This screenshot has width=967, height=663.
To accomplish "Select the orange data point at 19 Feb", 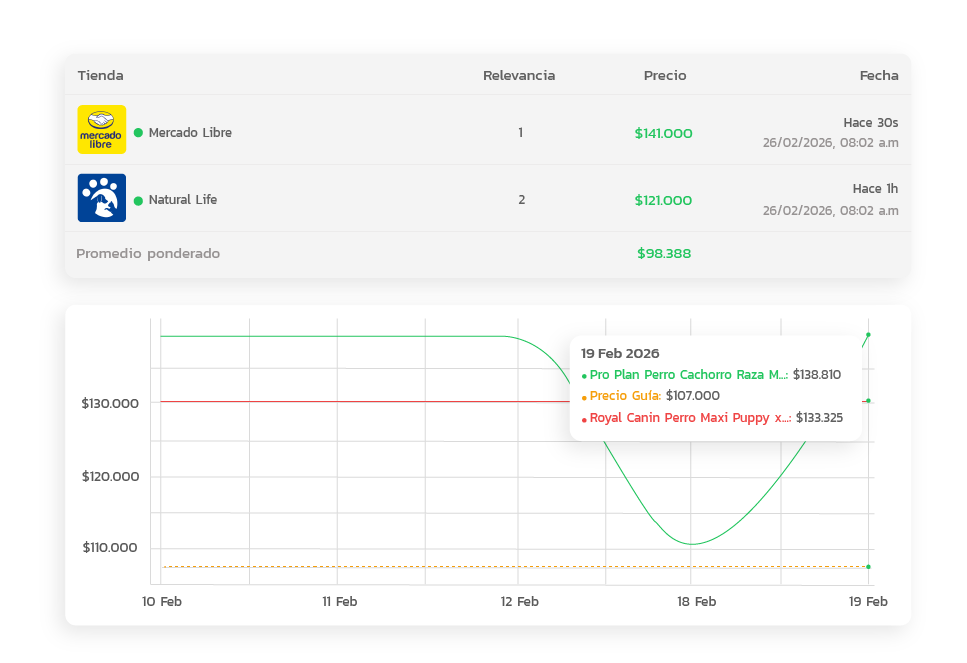I will pyautogui.click(x=868, y=567).
